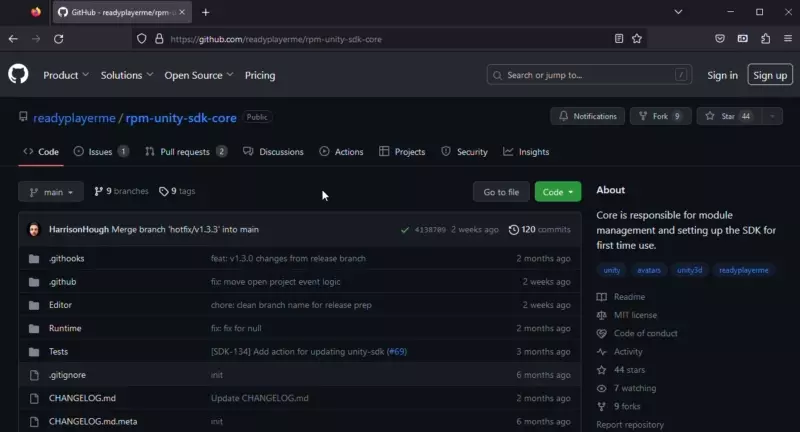The image size is (800, 432).
Task: Bookmark this page with star icon
Action: (637, 39)
